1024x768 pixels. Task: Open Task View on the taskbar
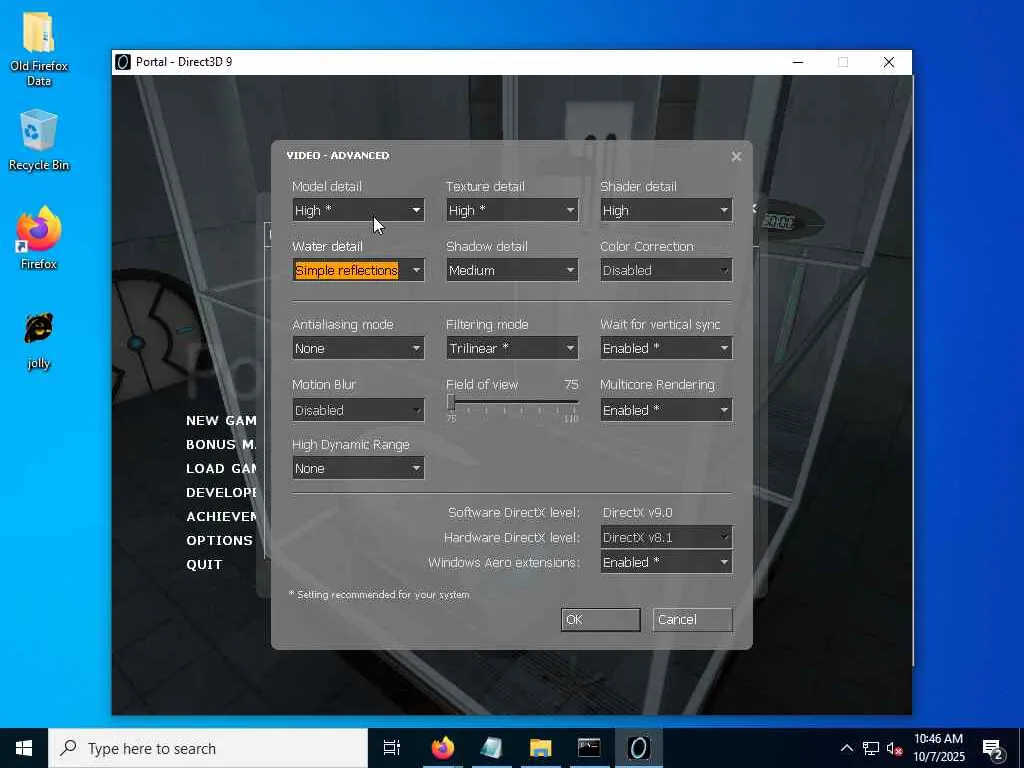point(392,748)
